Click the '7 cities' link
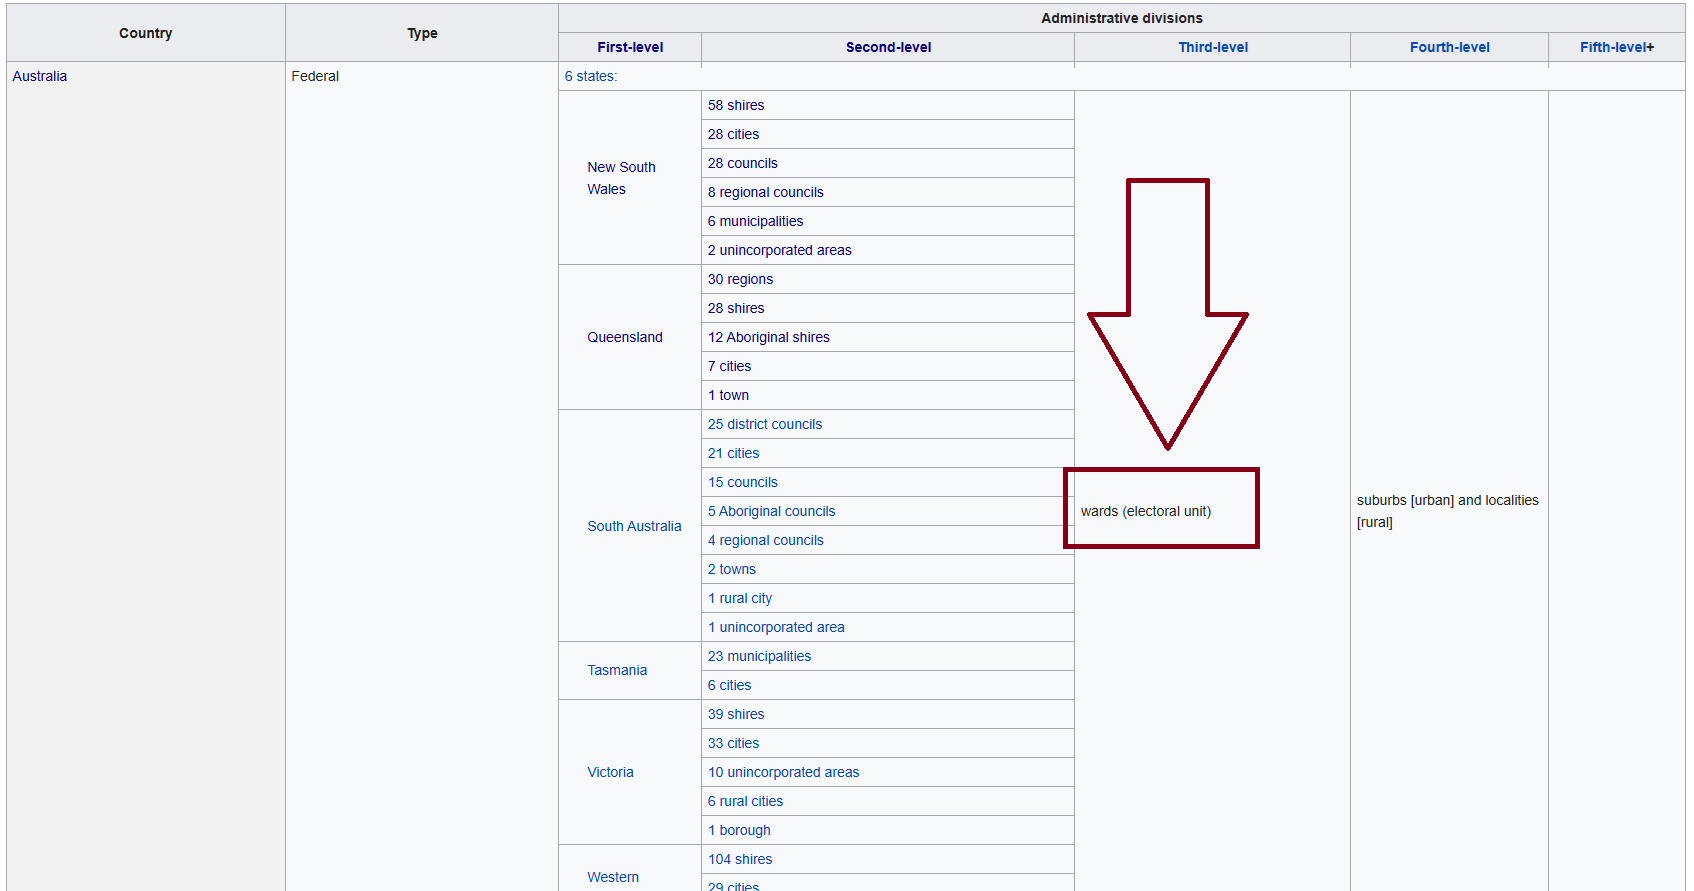This screenshot has width=1694, height=891. click(729, 366)
